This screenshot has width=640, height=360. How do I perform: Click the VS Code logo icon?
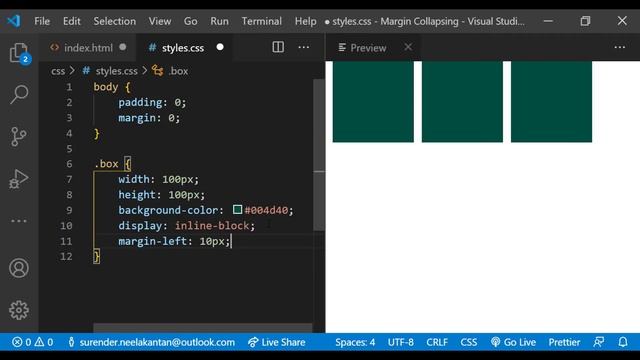[x=13, y=21]
